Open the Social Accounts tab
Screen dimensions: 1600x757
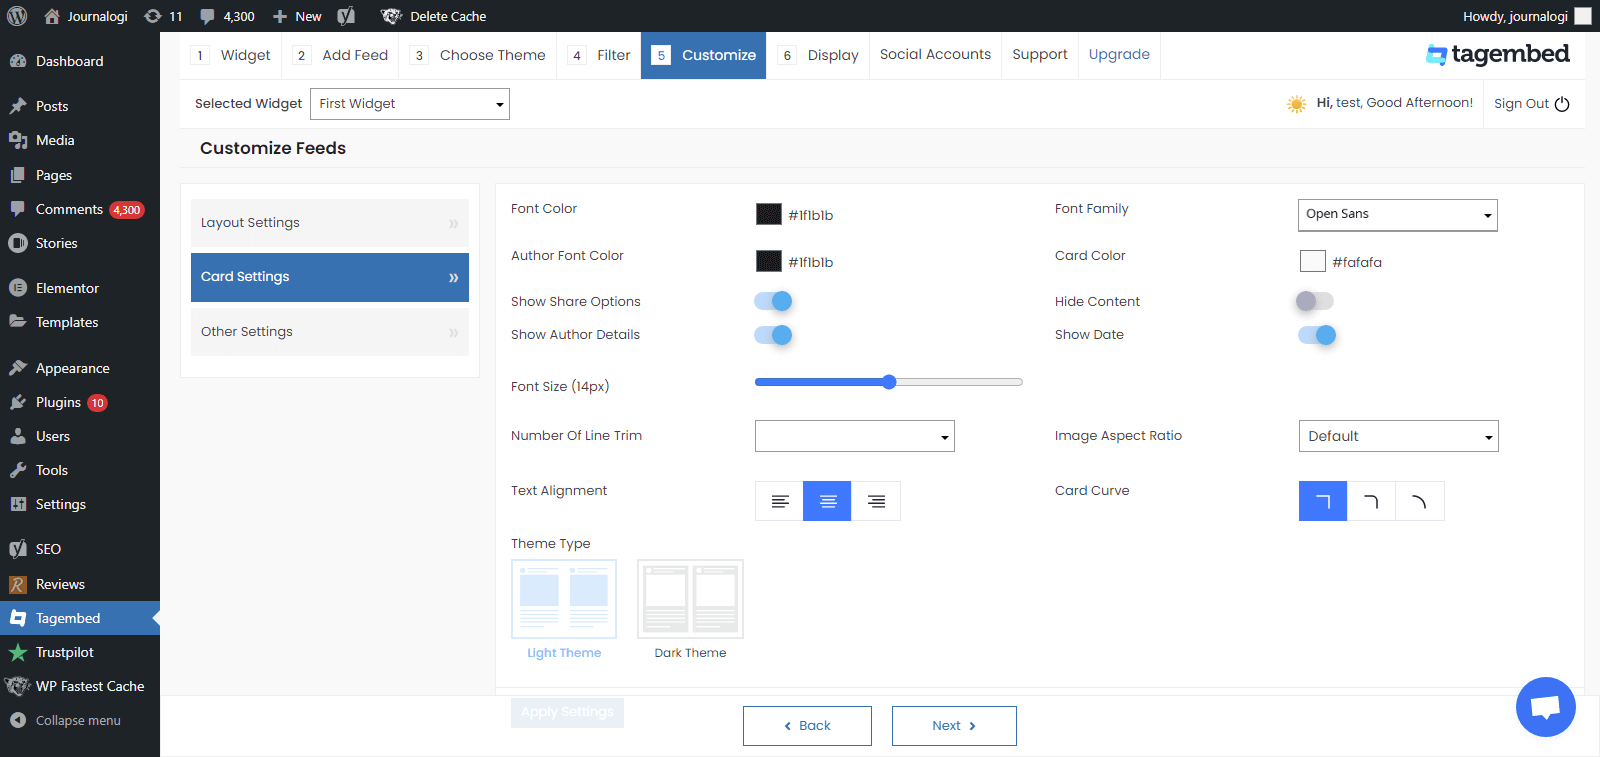[935, 55]
